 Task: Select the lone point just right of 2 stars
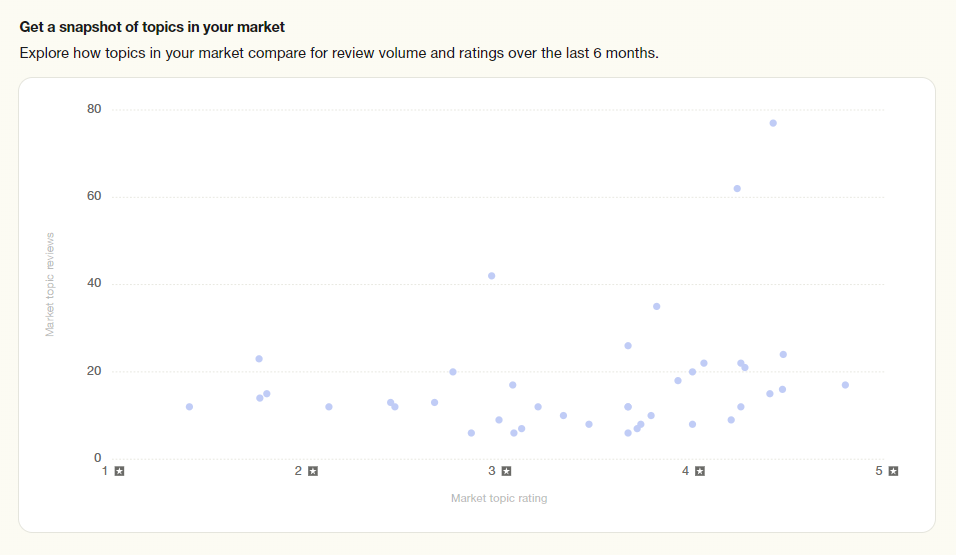[329, 407]
